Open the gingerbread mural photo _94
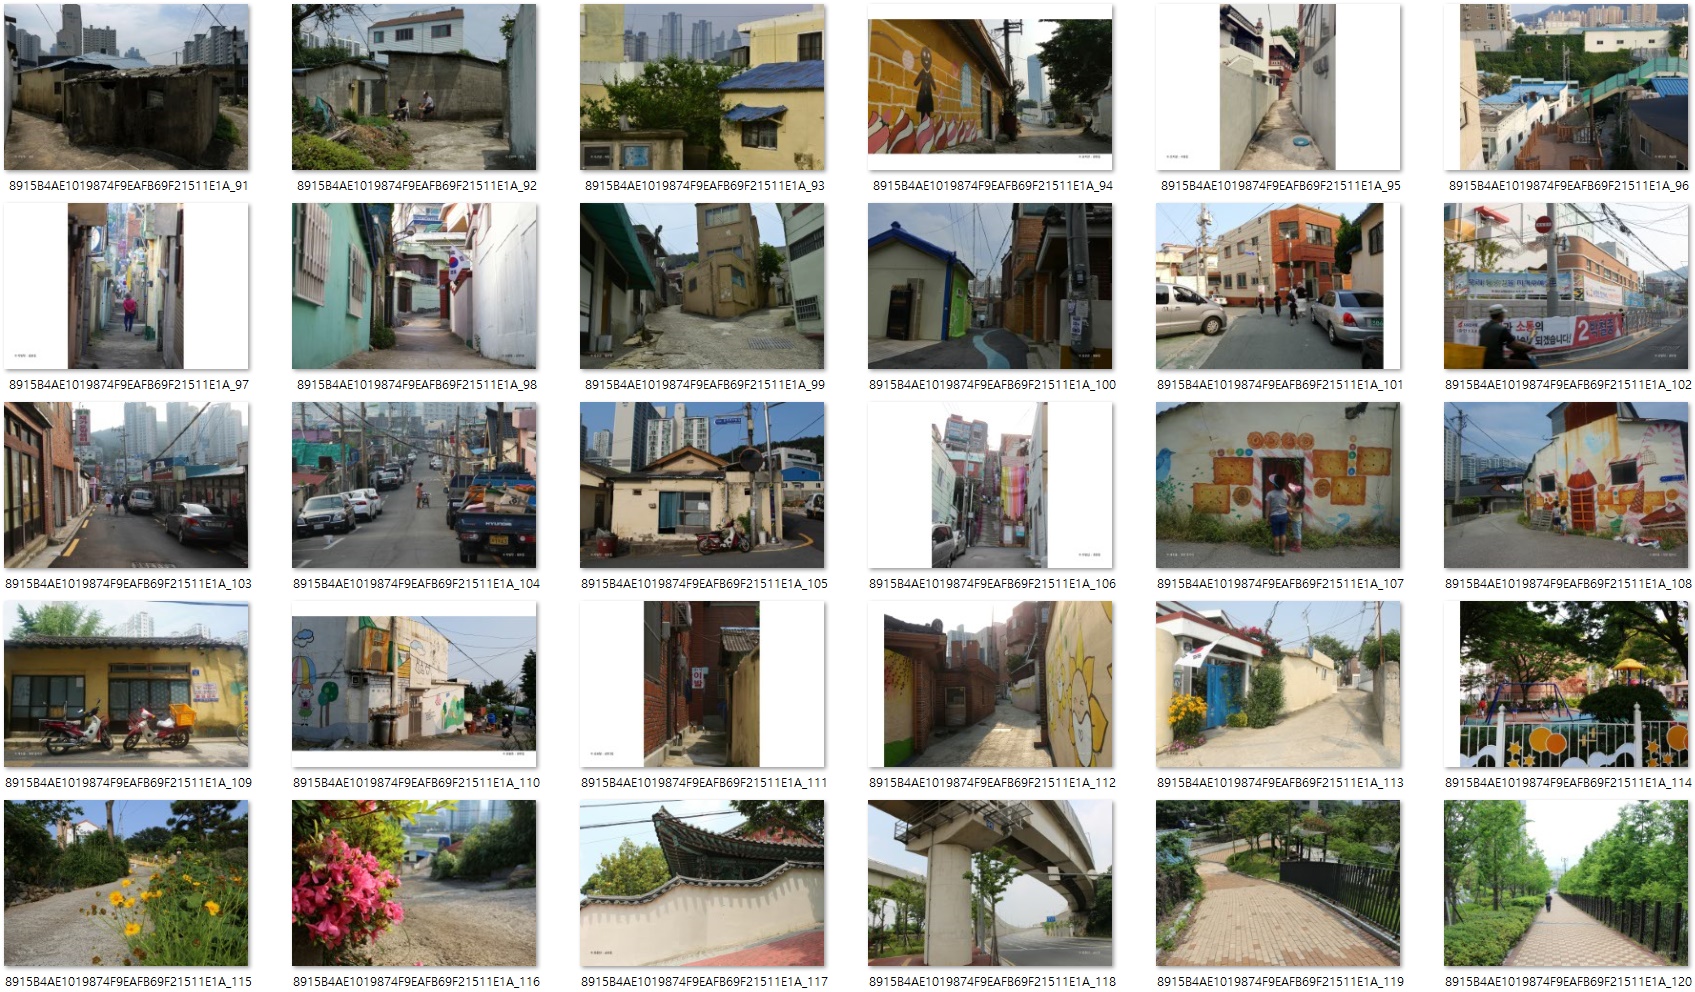This screenshot has width=1695, height=992. coord(990,87)
